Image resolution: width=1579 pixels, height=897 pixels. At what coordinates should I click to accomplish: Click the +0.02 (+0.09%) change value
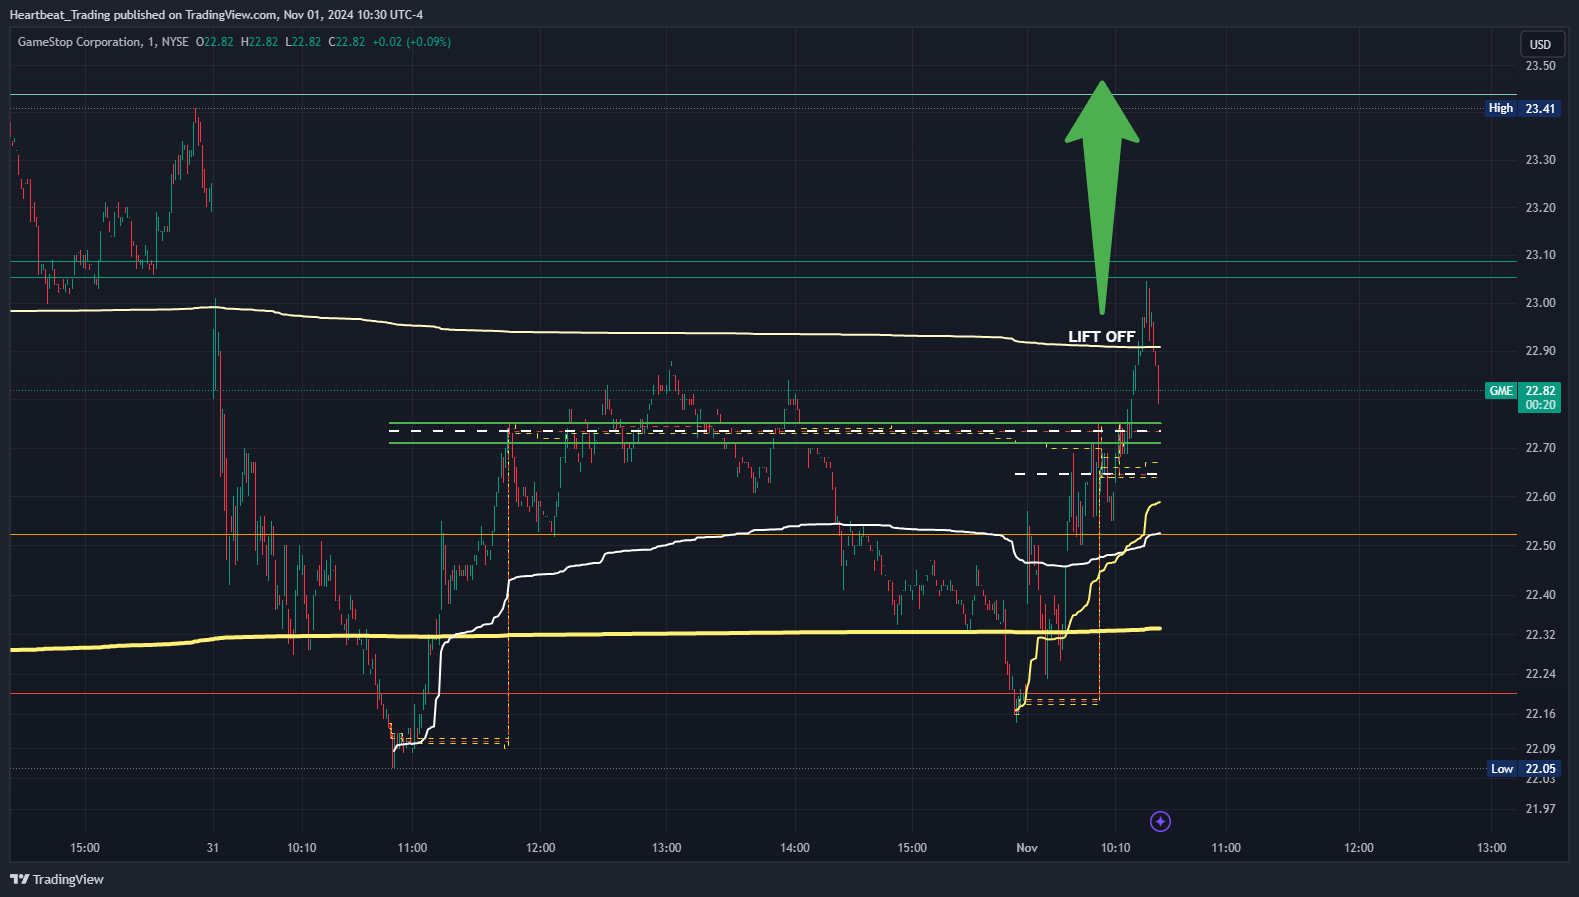click(411, 42)
